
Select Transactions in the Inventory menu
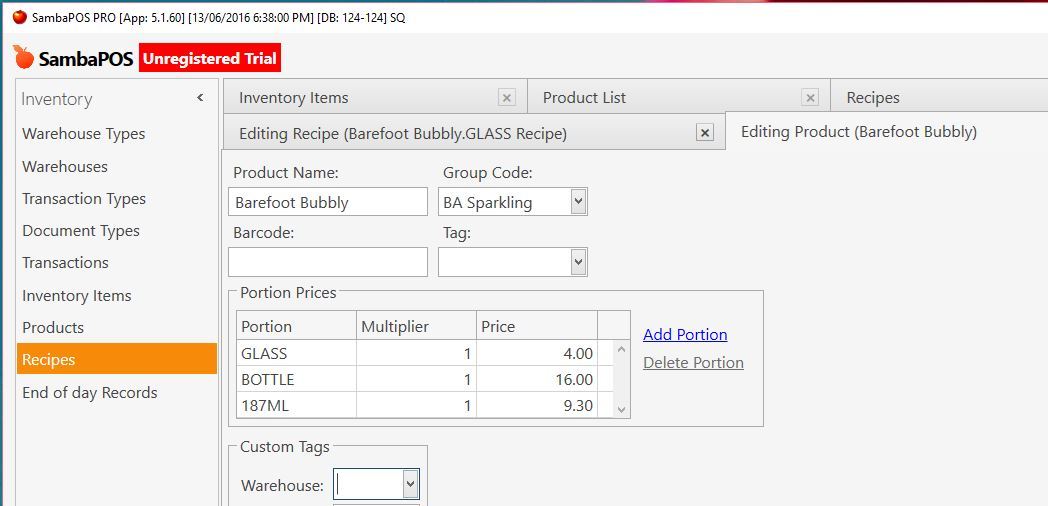coord(66,263)
